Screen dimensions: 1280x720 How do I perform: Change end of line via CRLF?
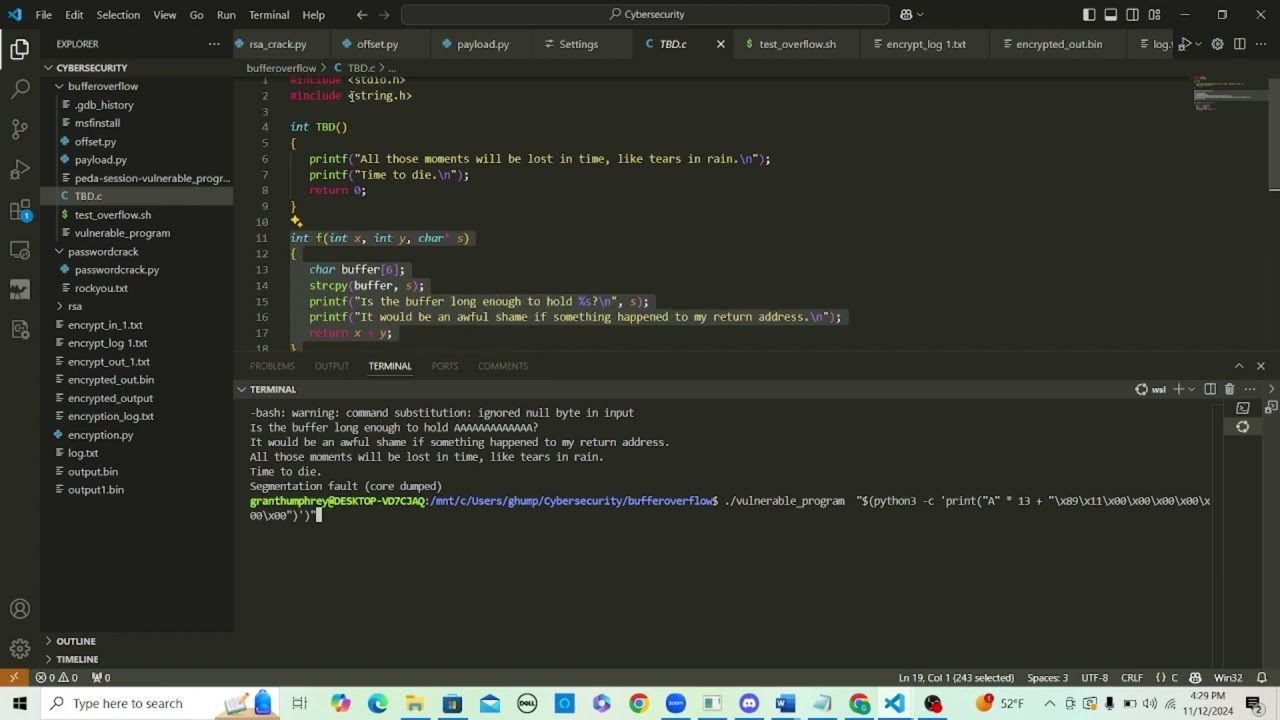click(x=1132, y=677)
